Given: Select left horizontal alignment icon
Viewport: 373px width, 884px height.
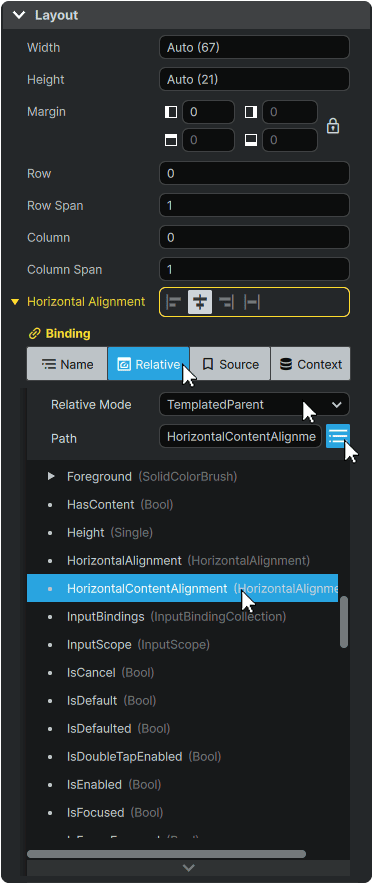Looking at the screenshot, I should (x=174, y=303).
